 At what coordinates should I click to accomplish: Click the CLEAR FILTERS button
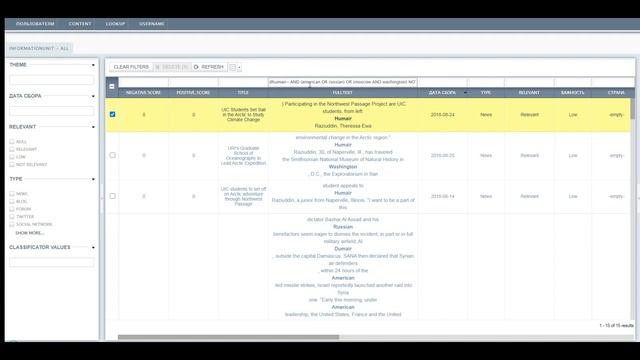(x=131, y=67)
